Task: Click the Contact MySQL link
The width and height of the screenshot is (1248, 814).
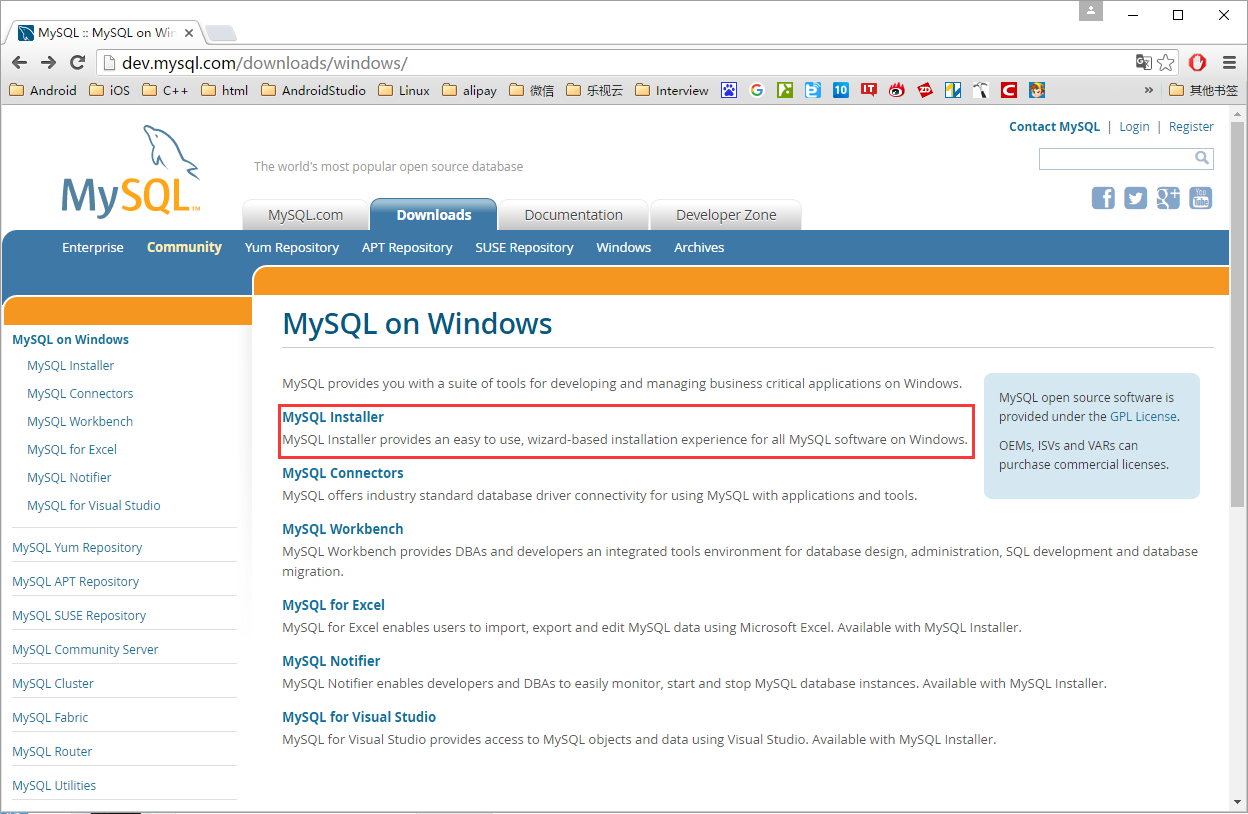Action: coord(1054,127)
